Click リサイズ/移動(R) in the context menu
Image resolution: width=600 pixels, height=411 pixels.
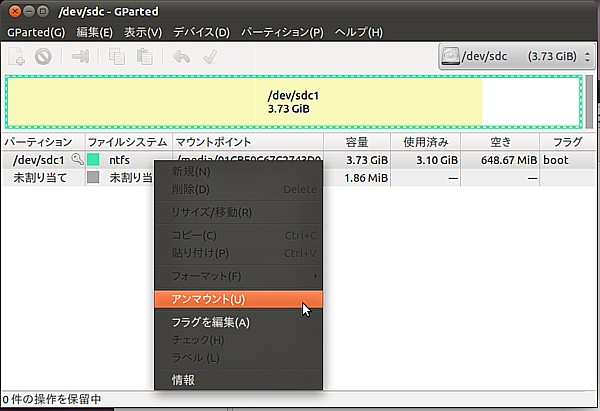[238, 212]
